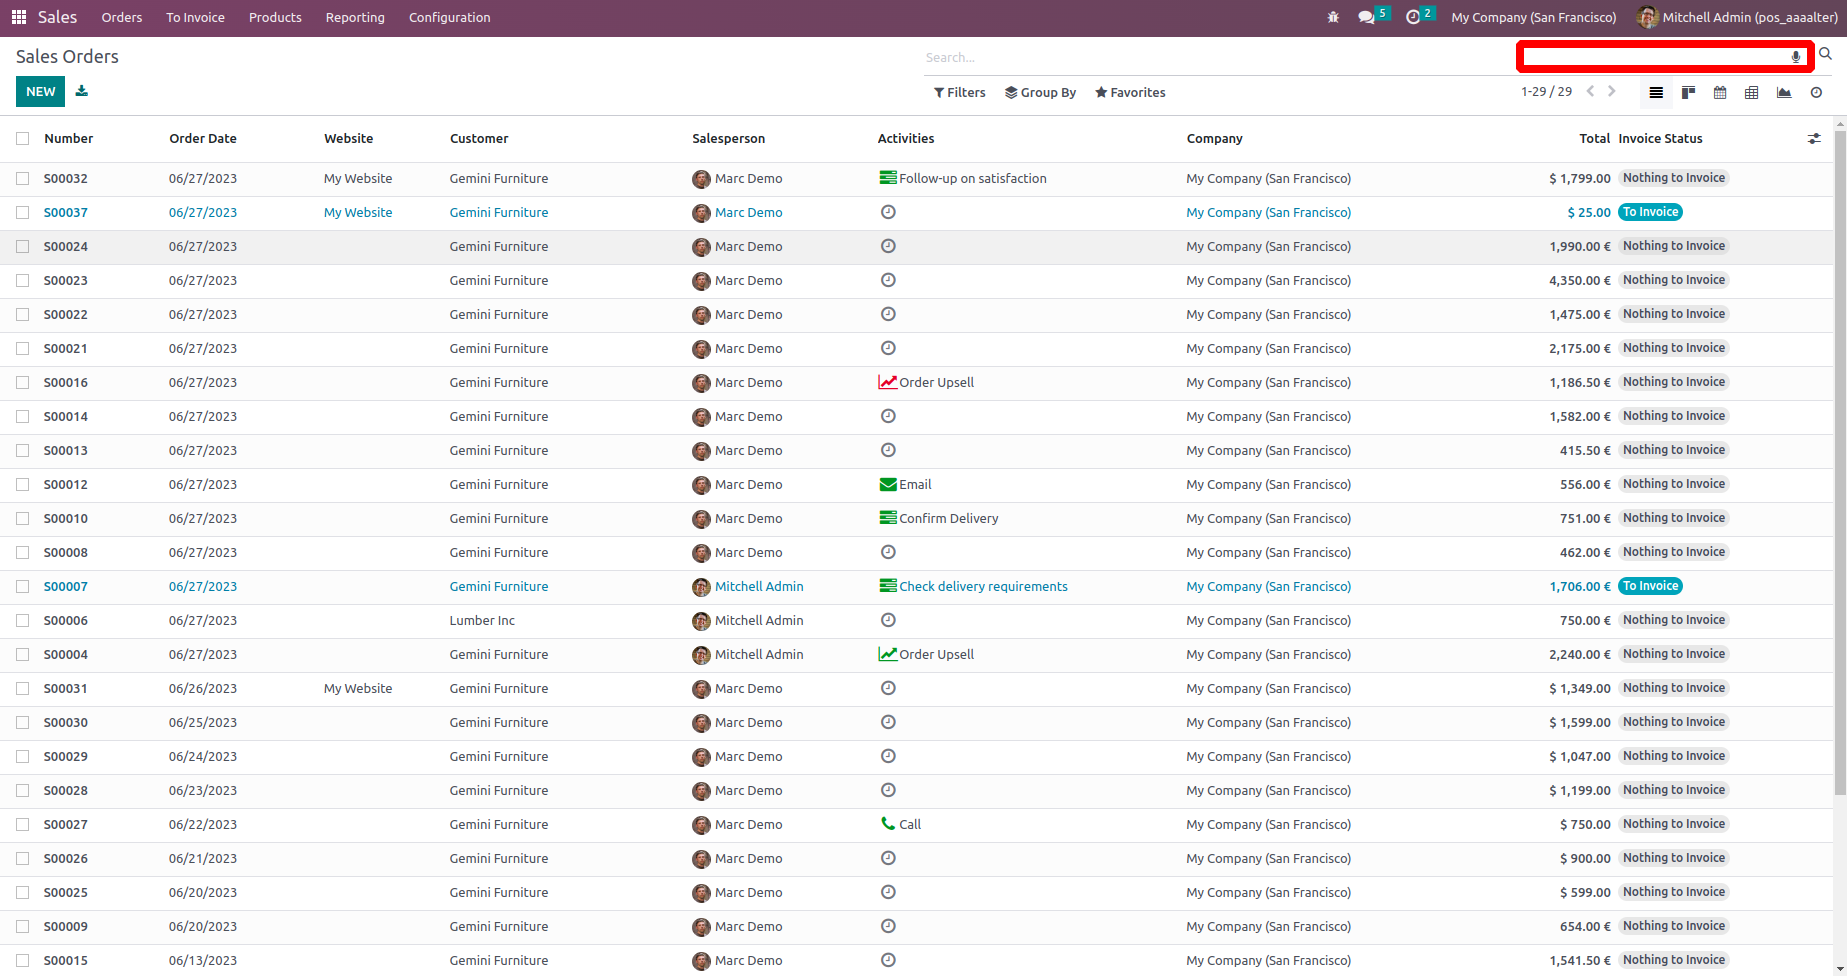Toggle the select-all checkbox in header
The image size is (1847, 976).
pyautogui.click(x=22, y=139)
